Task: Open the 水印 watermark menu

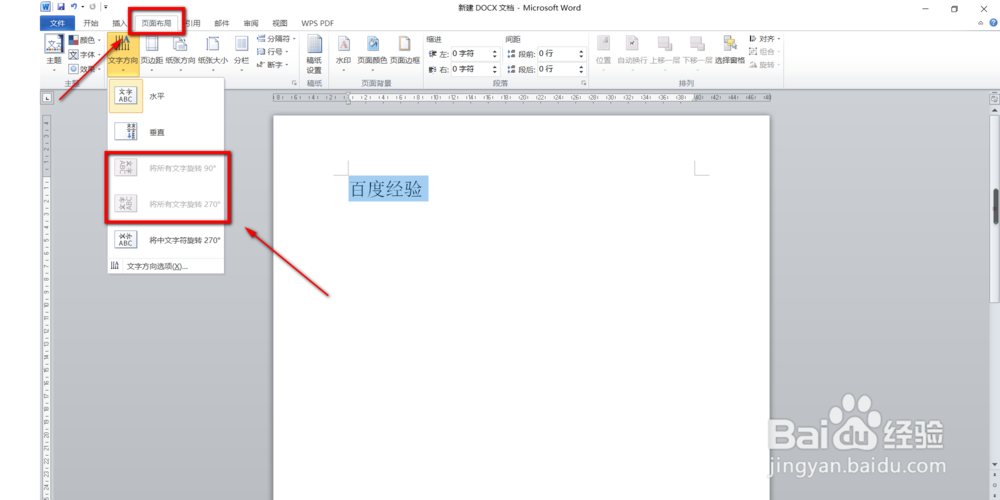Action: click(x=343, y=54)
